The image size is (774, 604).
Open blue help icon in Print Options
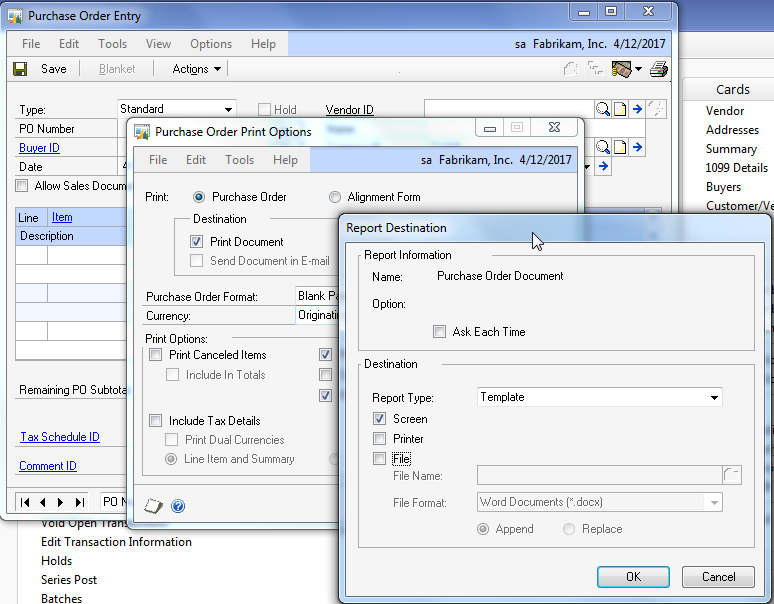coord(178,506)
